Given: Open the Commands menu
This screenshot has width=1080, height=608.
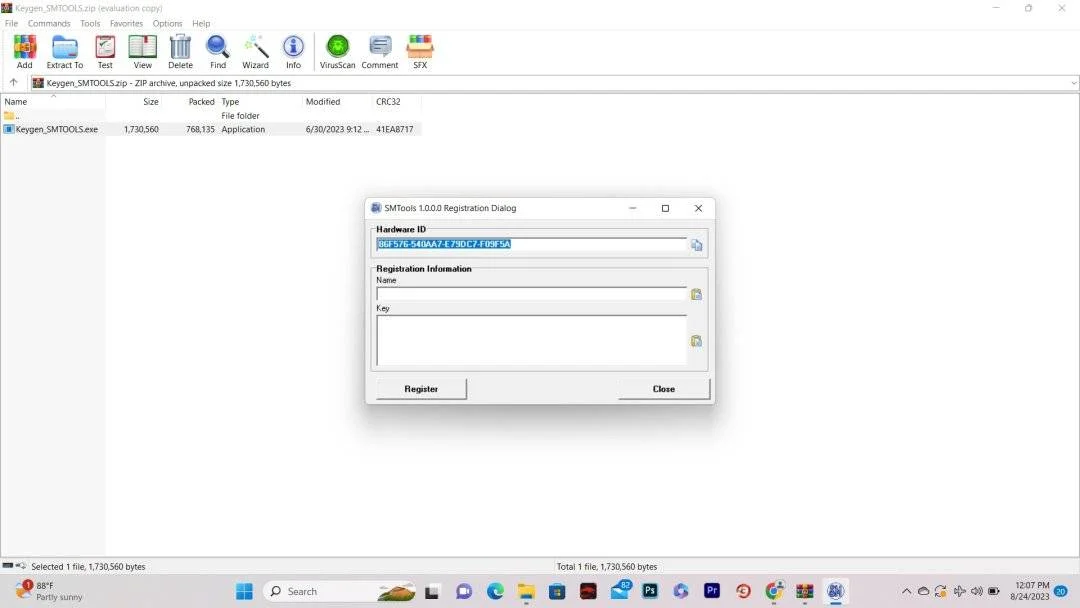Looking at the screenshot, I should coord(49,23).
